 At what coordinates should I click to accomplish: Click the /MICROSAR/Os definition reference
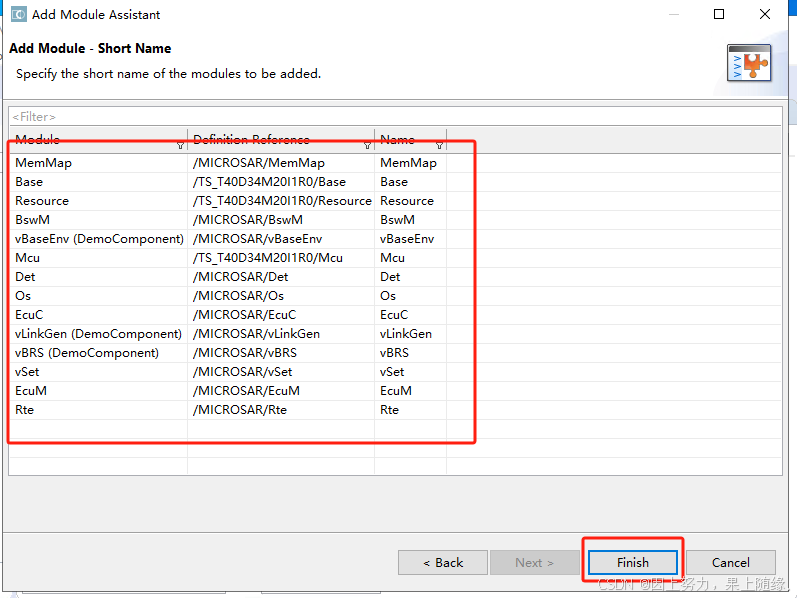coord(281,296)
